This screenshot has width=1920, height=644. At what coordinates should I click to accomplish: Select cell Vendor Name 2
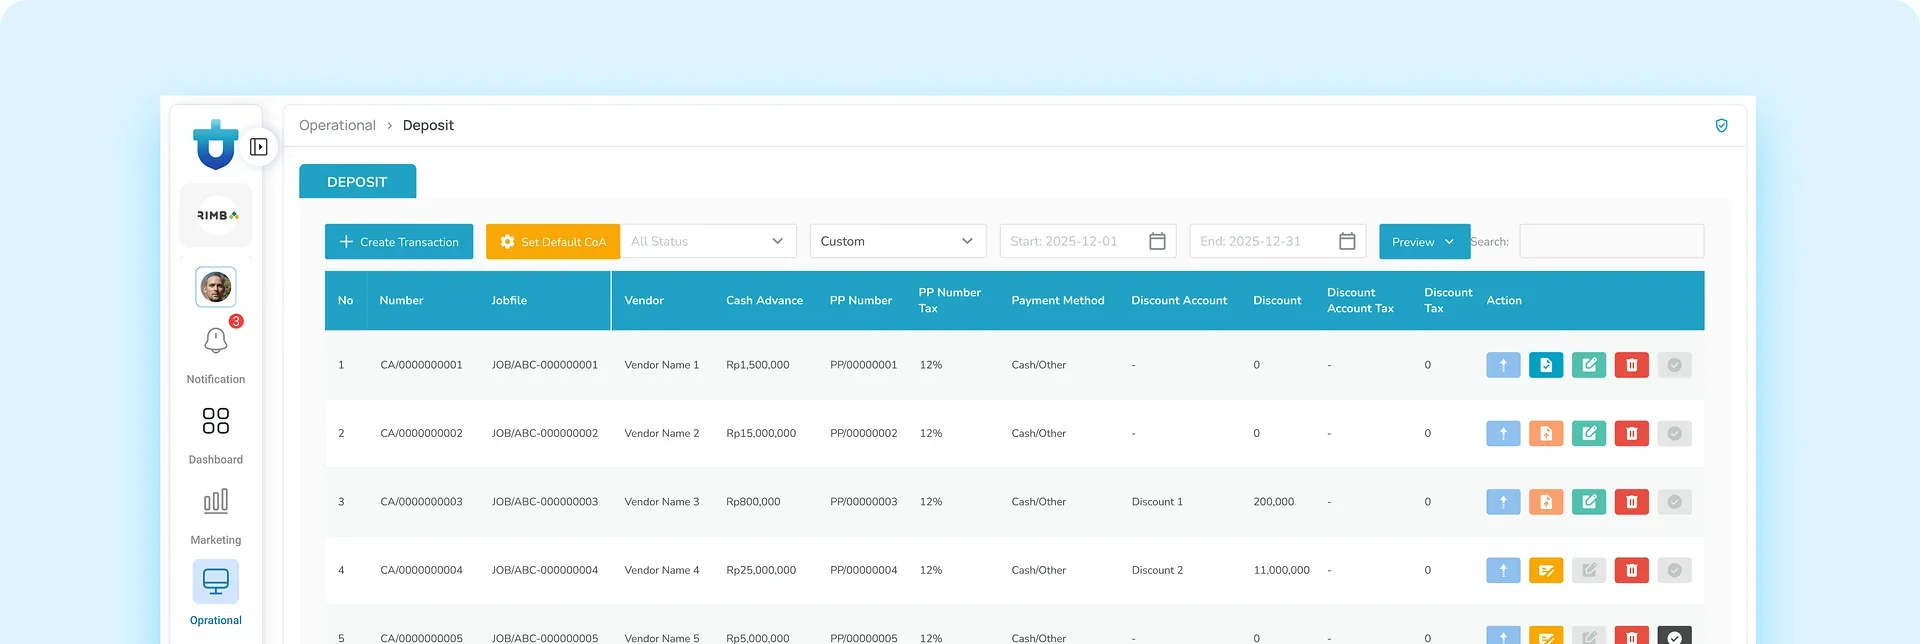click(662, 433)
